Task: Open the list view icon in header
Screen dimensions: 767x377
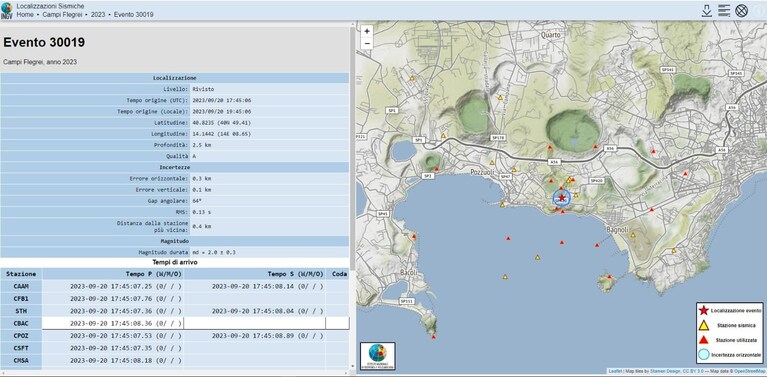Action: point(724,10)
